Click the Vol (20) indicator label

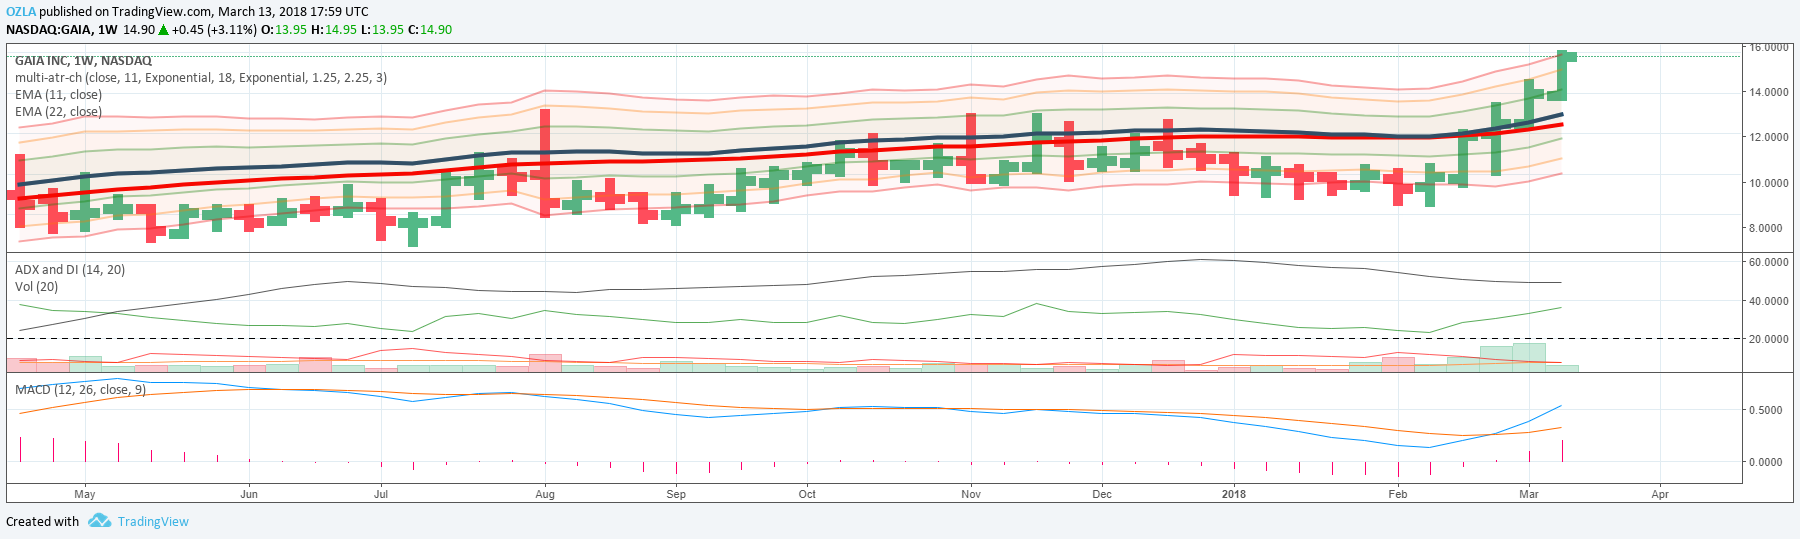pyautogui.click(x=36, y=287)
